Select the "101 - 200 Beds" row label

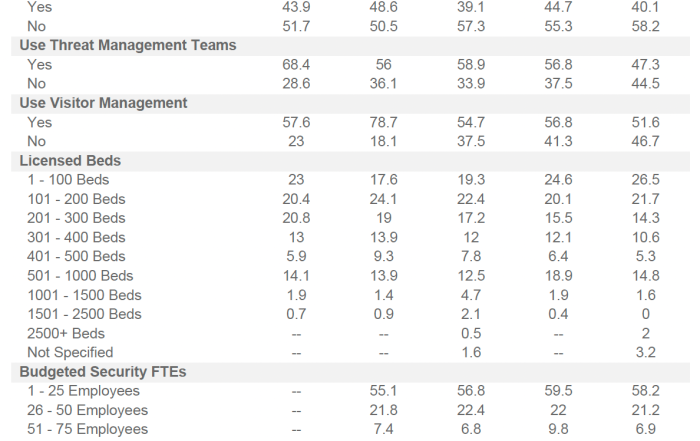pyautogui.click(x=77, y=199)
